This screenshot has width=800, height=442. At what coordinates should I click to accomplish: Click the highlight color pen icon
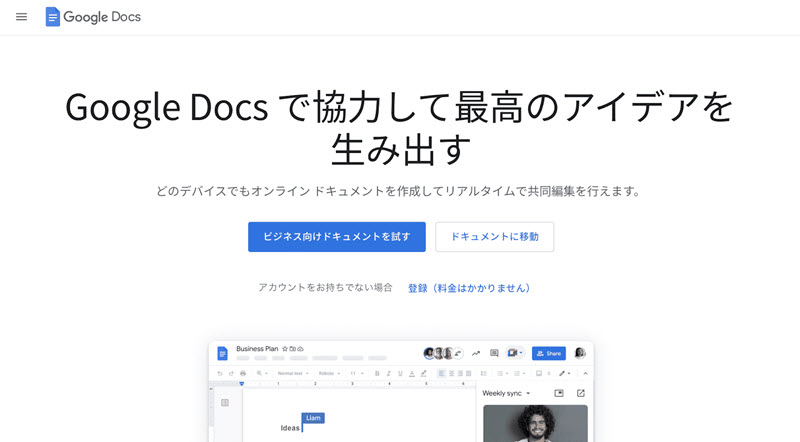tap(423, 373)
